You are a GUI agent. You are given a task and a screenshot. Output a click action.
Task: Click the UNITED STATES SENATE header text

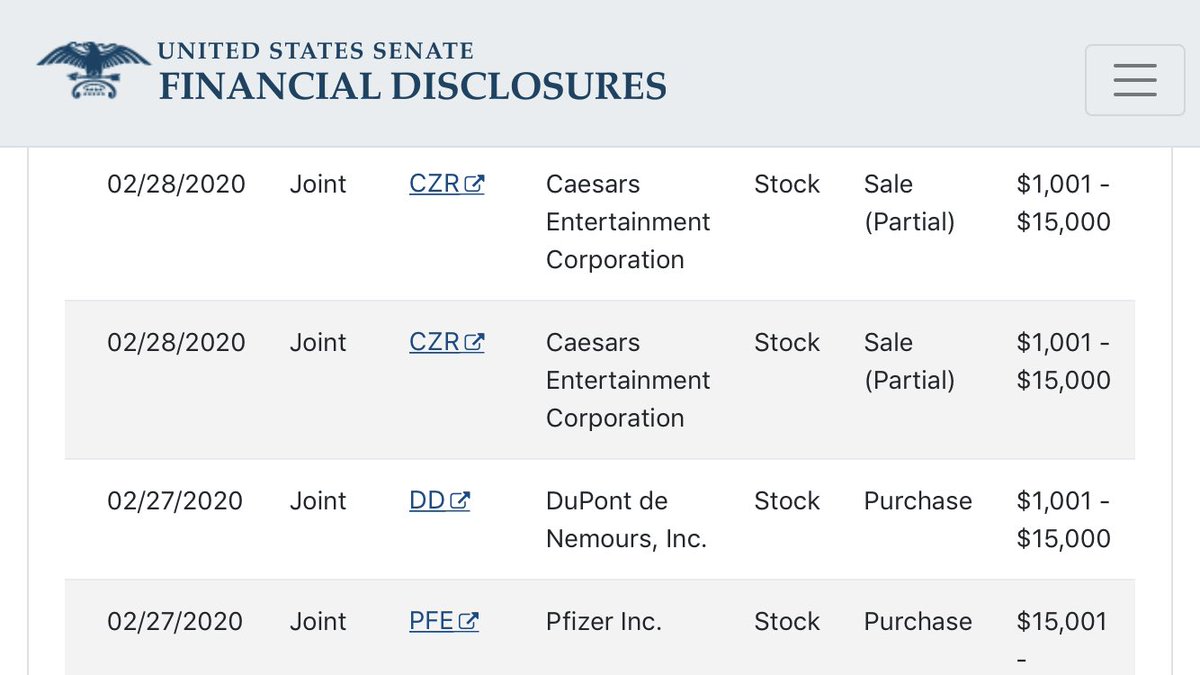coord(316,50)
